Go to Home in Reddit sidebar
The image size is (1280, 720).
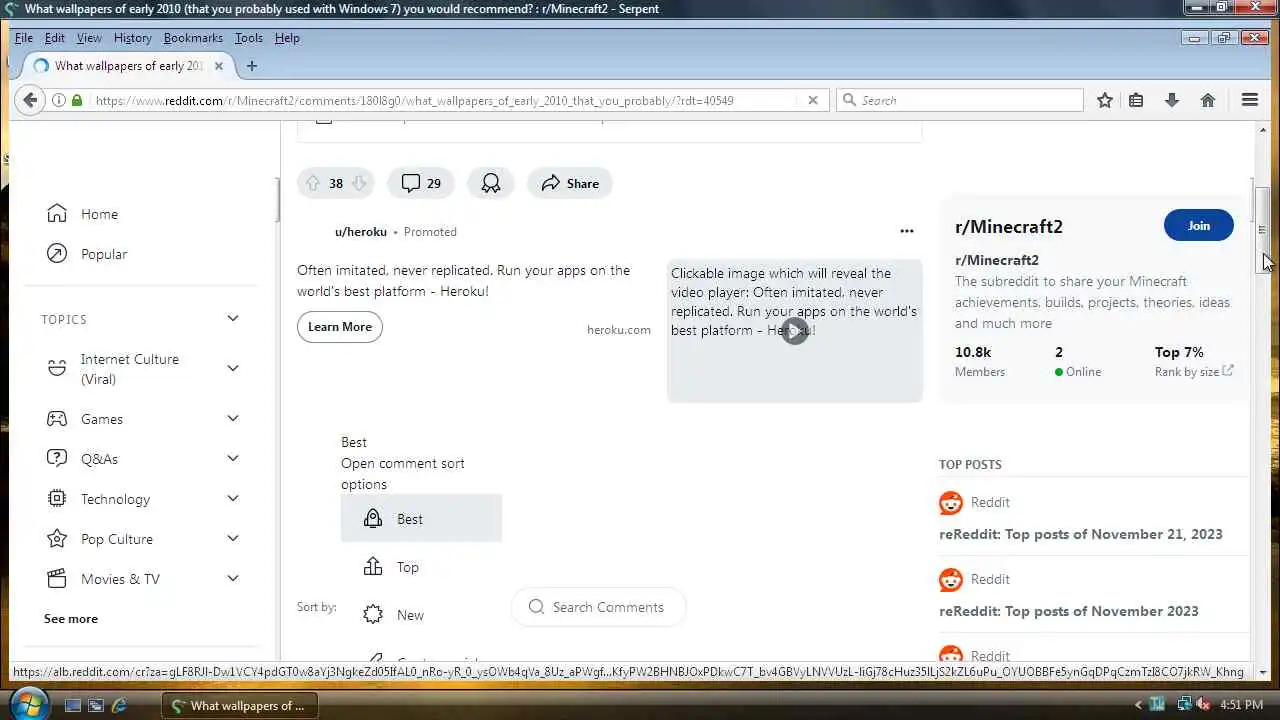click(99, 214)
